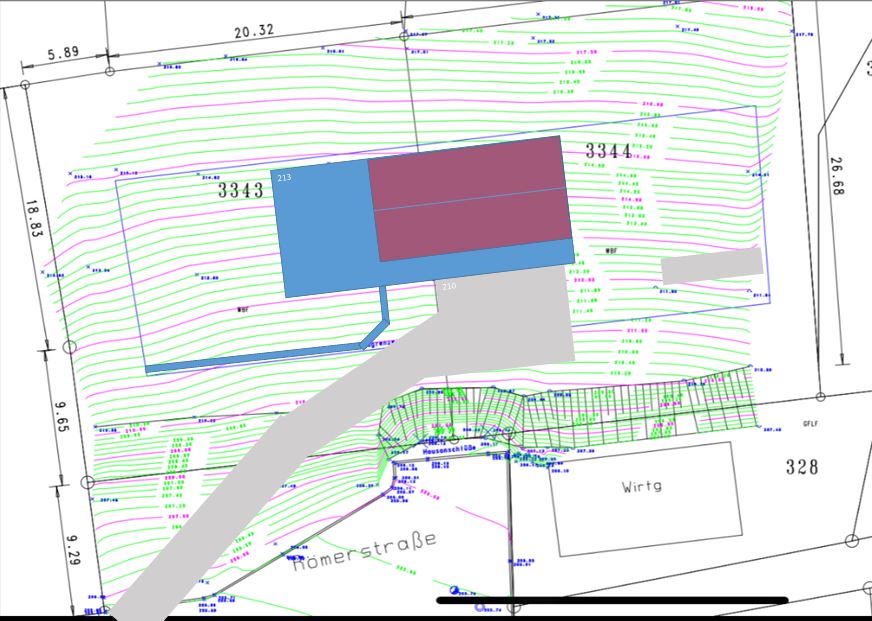This screenshot has height=621, width=872.
Task: Select the parcel number 3344 label
Action: point(608,151)
